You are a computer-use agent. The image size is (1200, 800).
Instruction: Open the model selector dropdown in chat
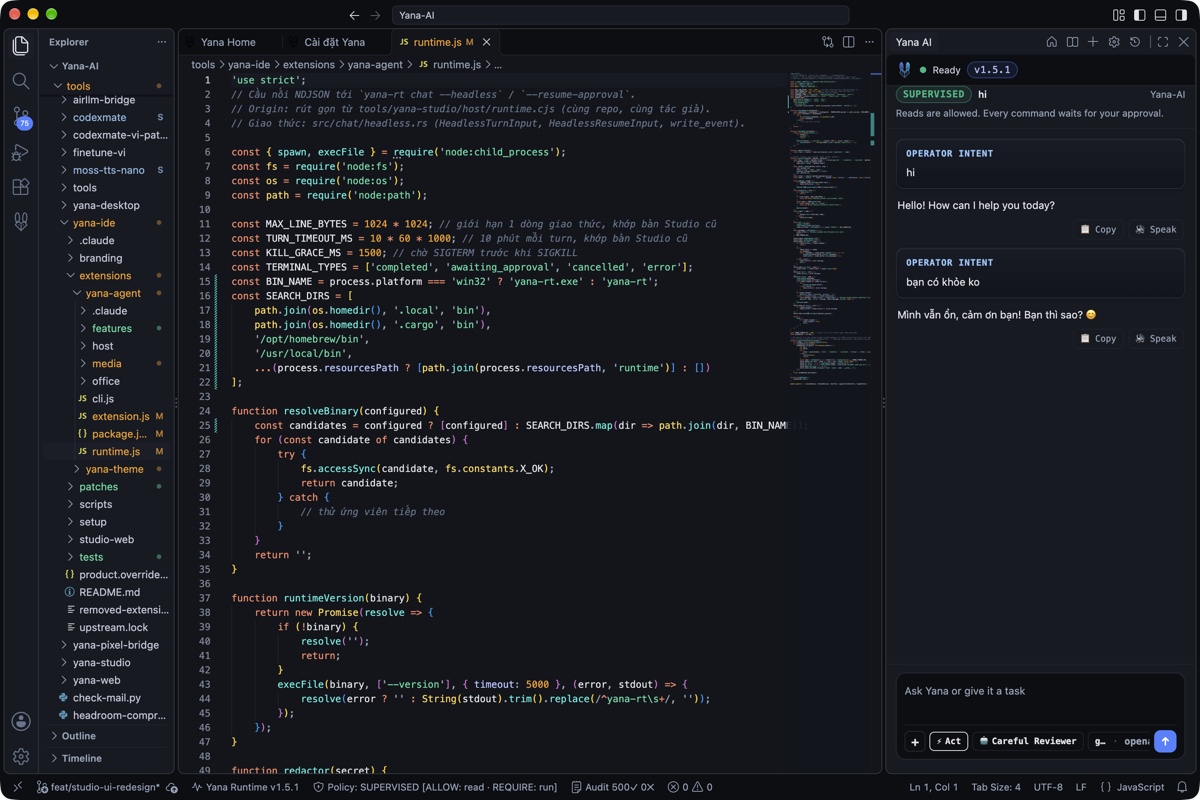1121,741
